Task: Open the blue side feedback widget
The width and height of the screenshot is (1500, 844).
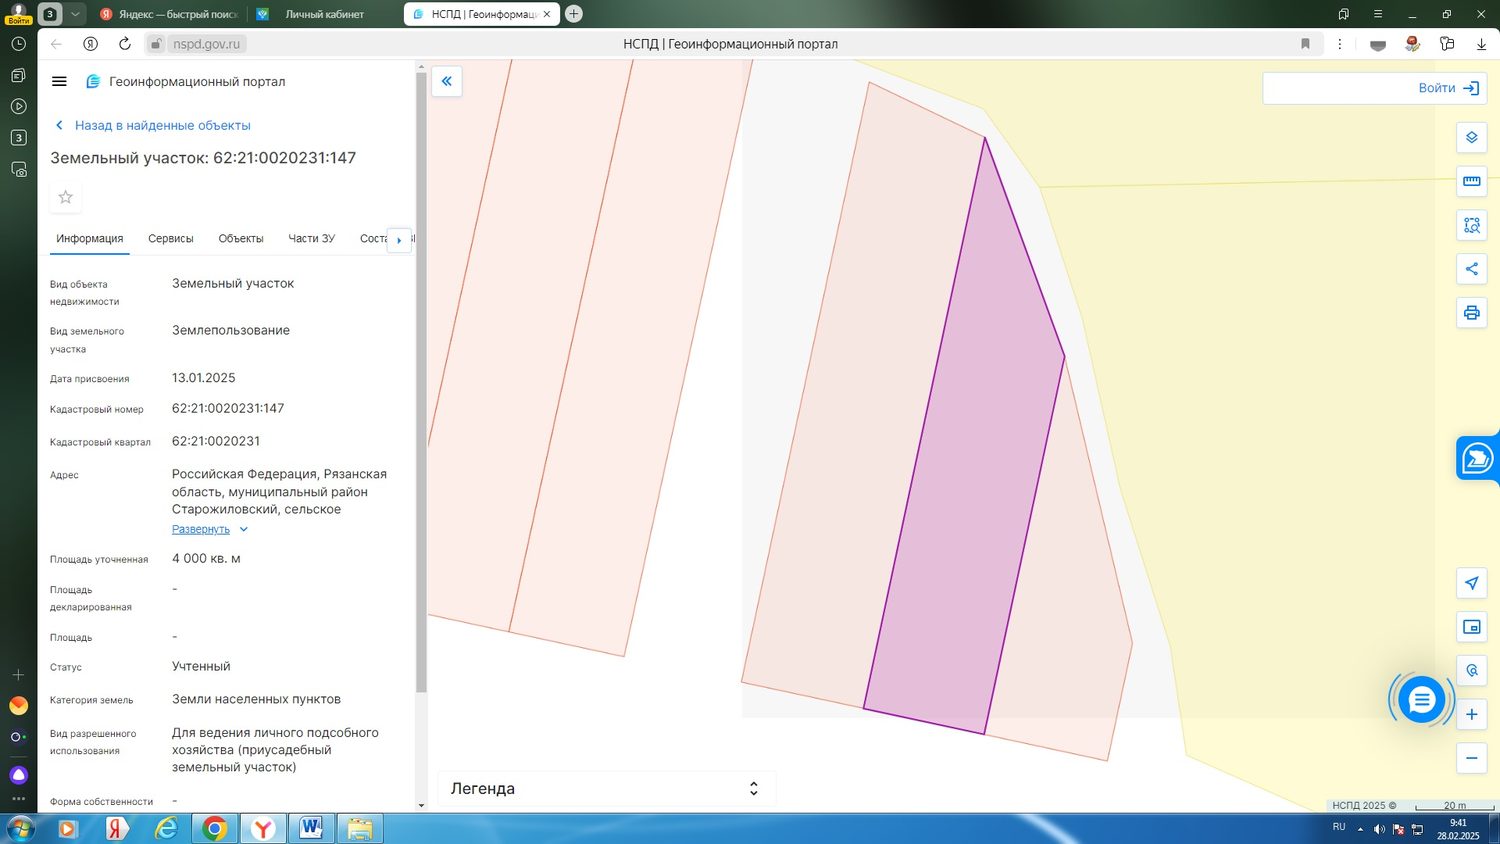Action: [x=1477, y=459]
